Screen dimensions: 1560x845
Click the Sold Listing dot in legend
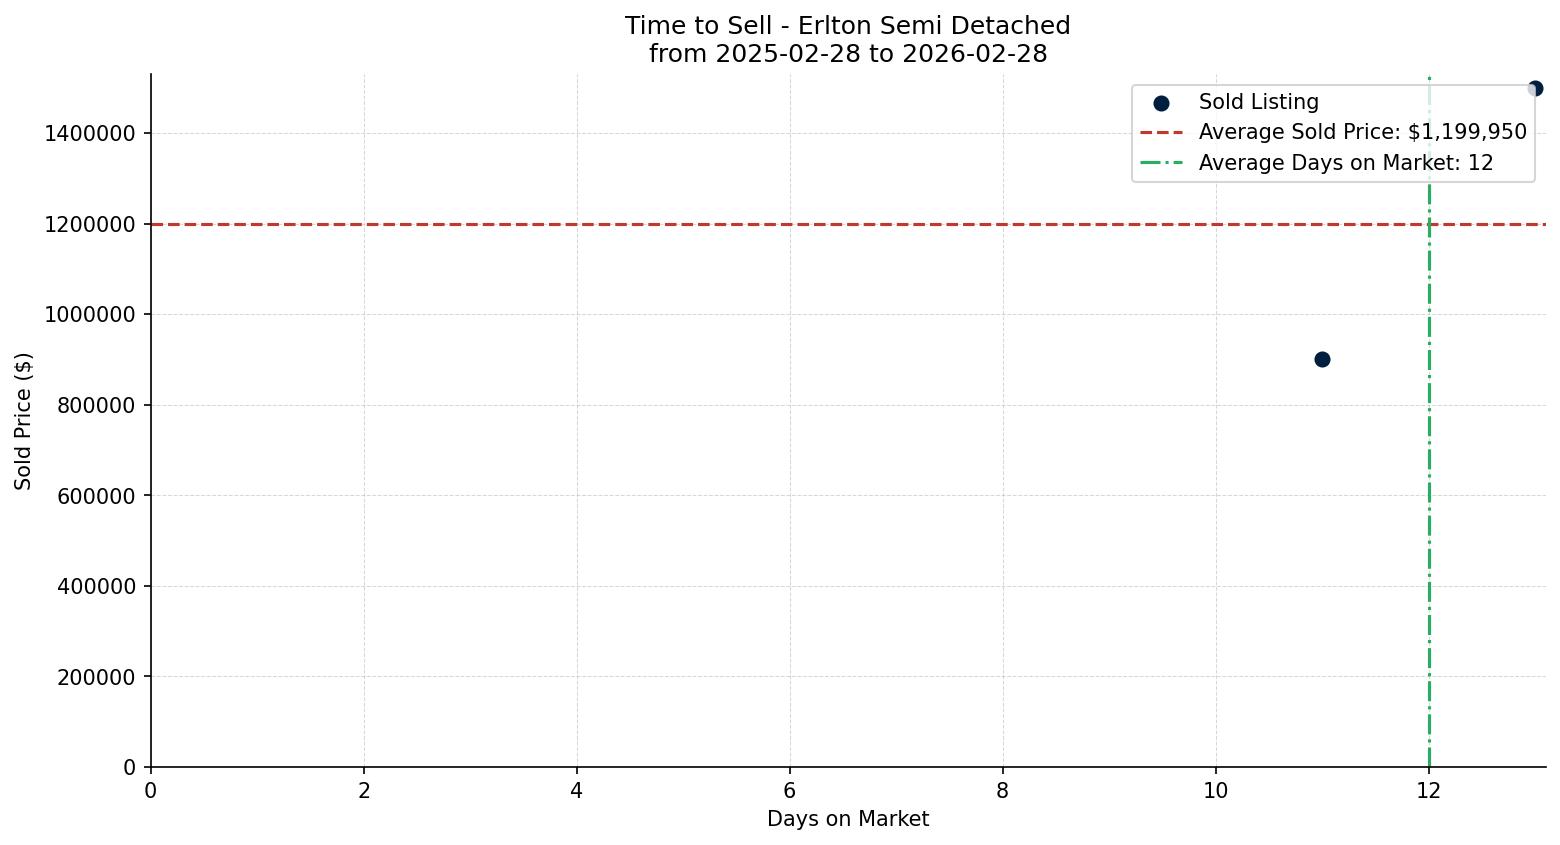coord(1161,103)
